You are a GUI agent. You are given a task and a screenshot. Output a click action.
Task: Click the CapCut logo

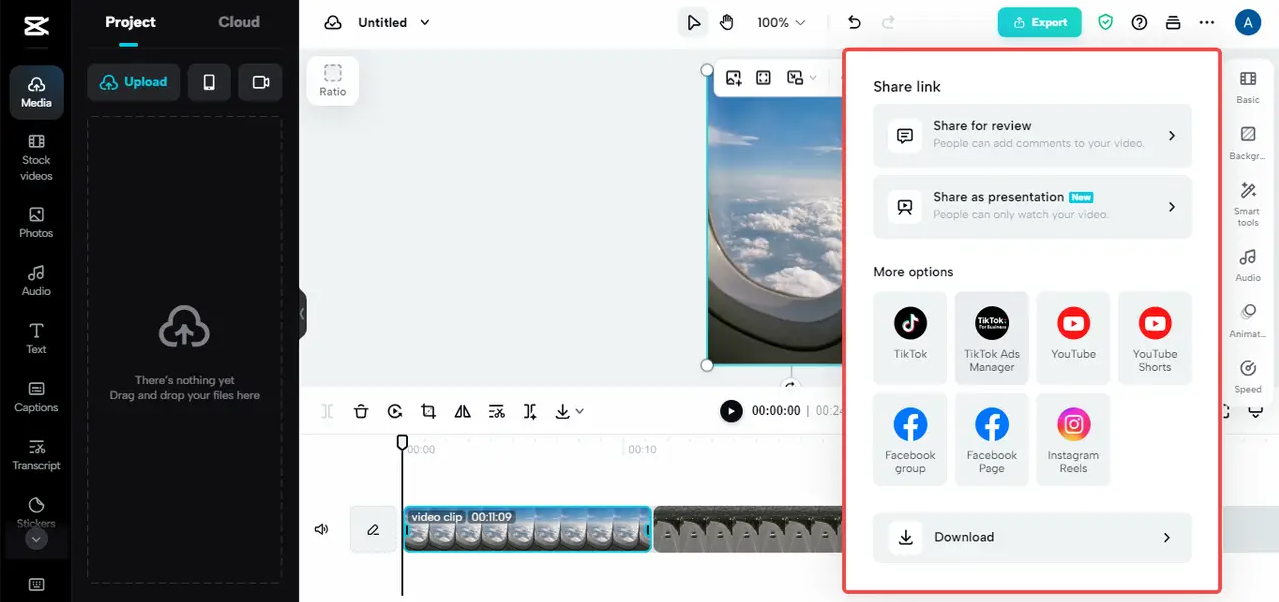36,24
